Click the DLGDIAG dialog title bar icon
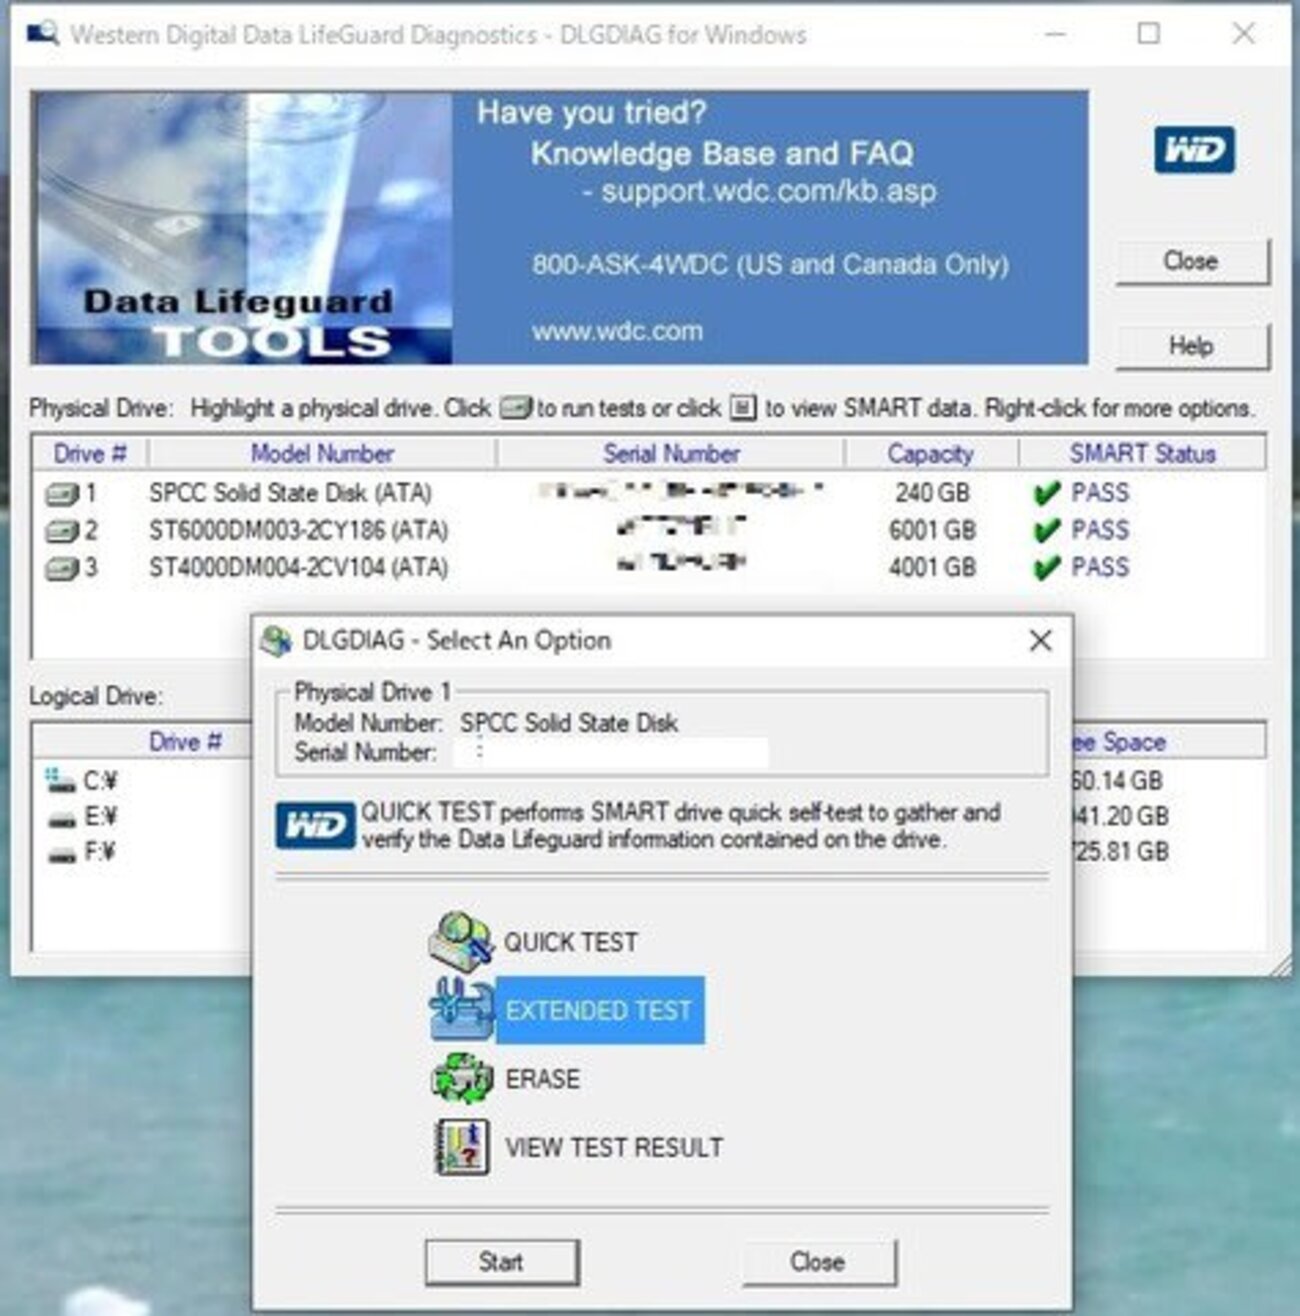The image size is (1300, 1316). (x=275, y=640)
